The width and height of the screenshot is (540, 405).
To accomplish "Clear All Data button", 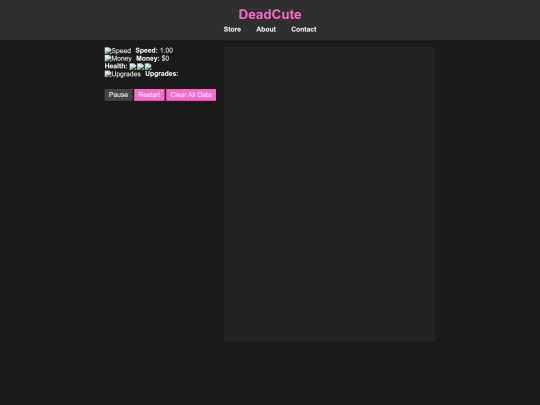I will pyautogui.click(x=191, y=95).
